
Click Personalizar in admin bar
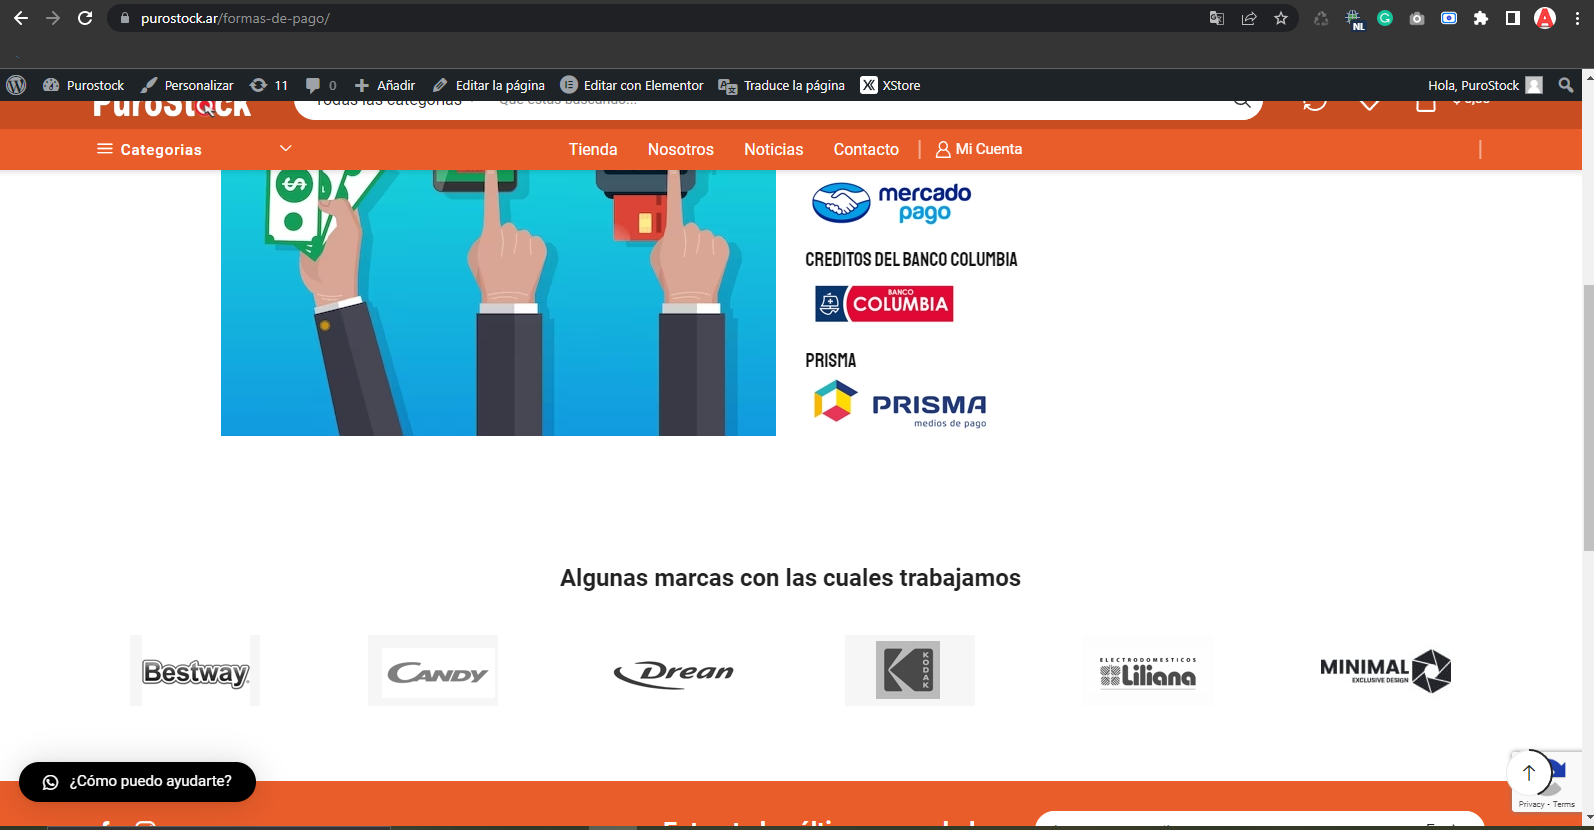pos(187,85)
